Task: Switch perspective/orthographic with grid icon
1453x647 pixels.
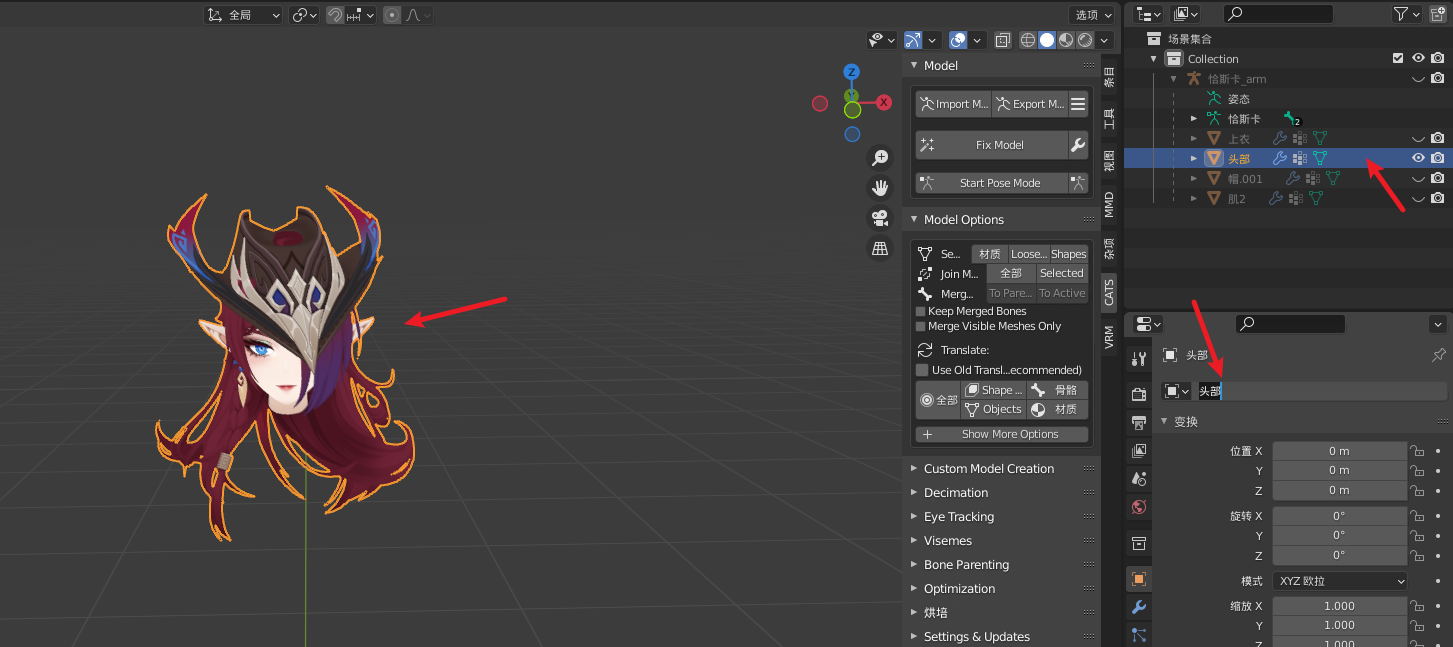Action: tap(880, 248)
